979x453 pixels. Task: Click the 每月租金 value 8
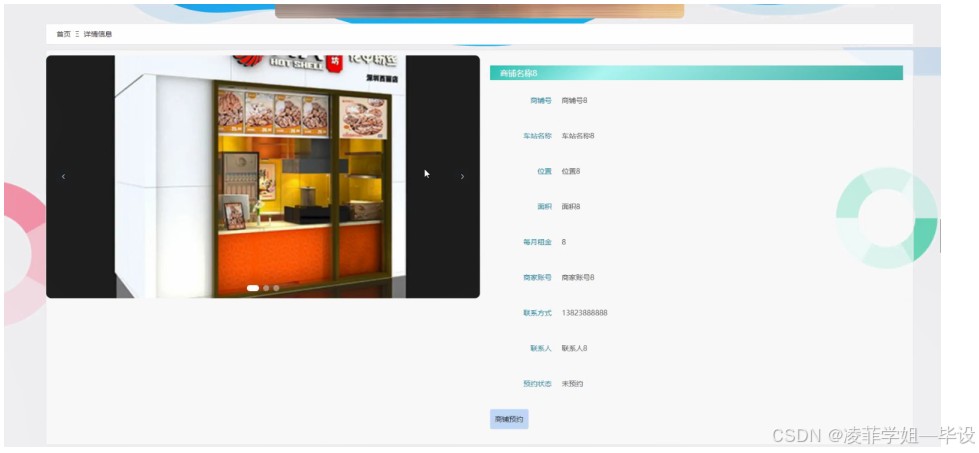click(564, 242)
